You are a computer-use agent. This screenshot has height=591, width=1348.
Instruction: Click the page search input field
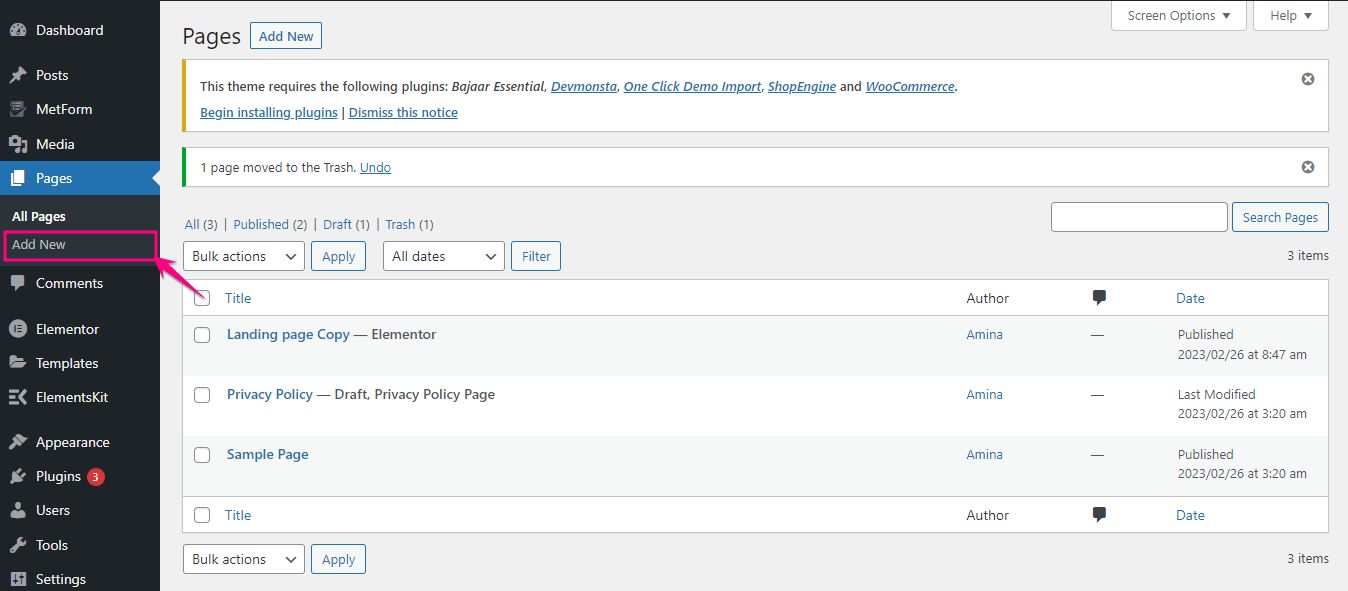[x=1138, y=217]
